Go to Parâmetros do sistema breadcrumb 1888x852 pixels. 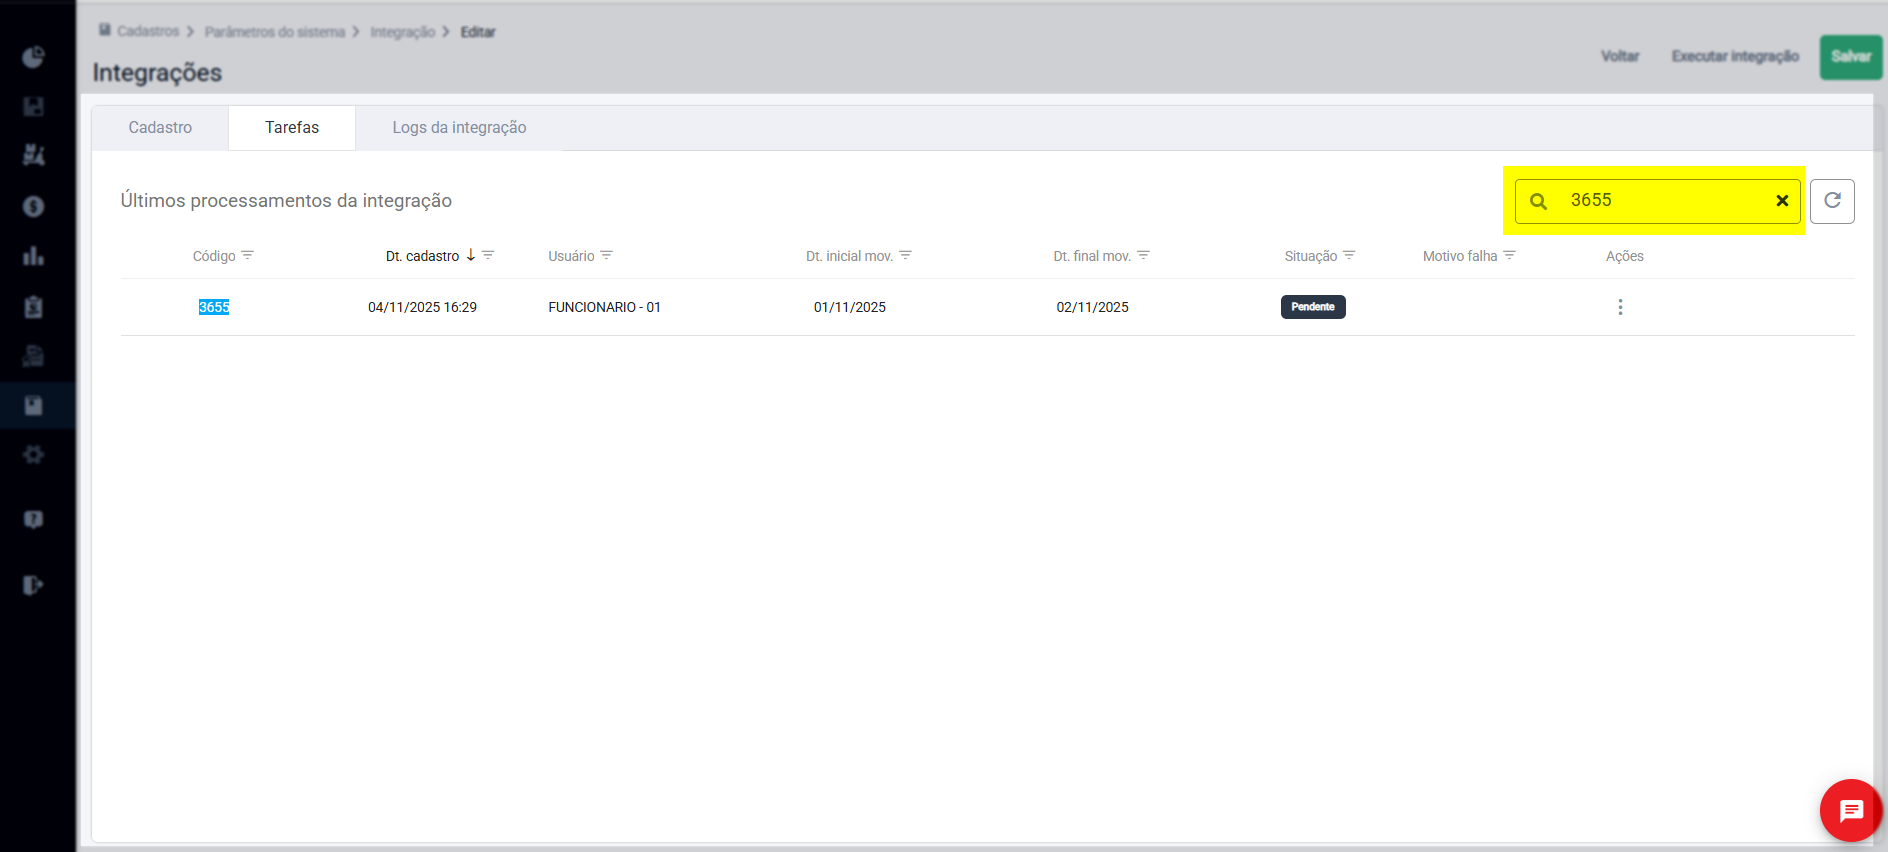pyautogui.click(x=275, y=32)
